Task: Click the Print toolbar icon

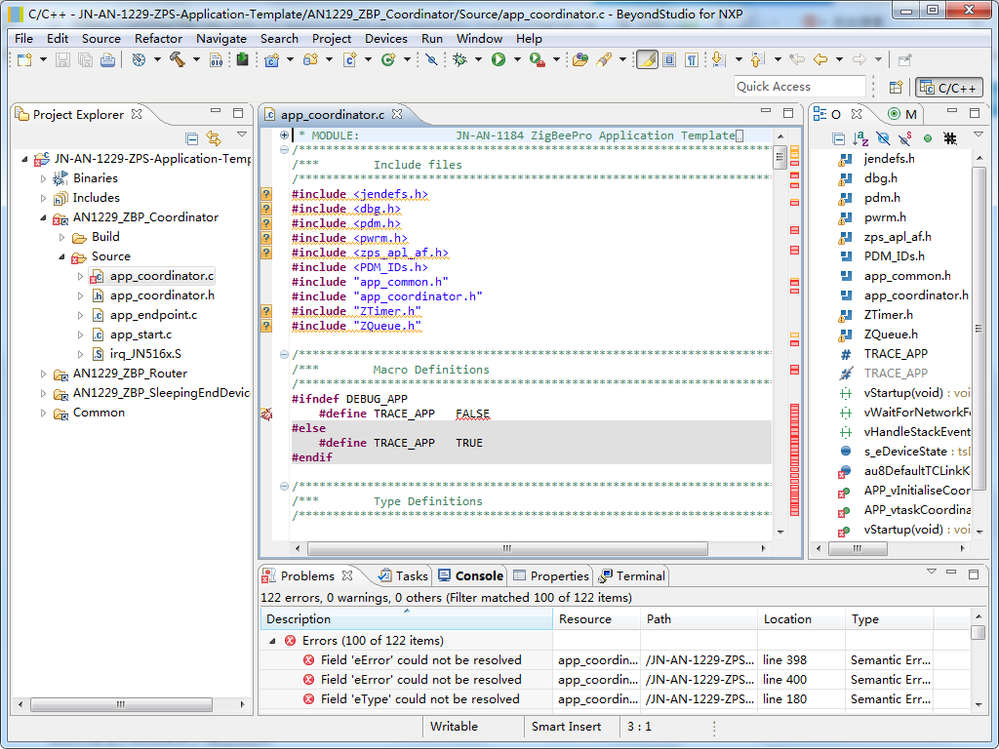Action: (106, 60)
